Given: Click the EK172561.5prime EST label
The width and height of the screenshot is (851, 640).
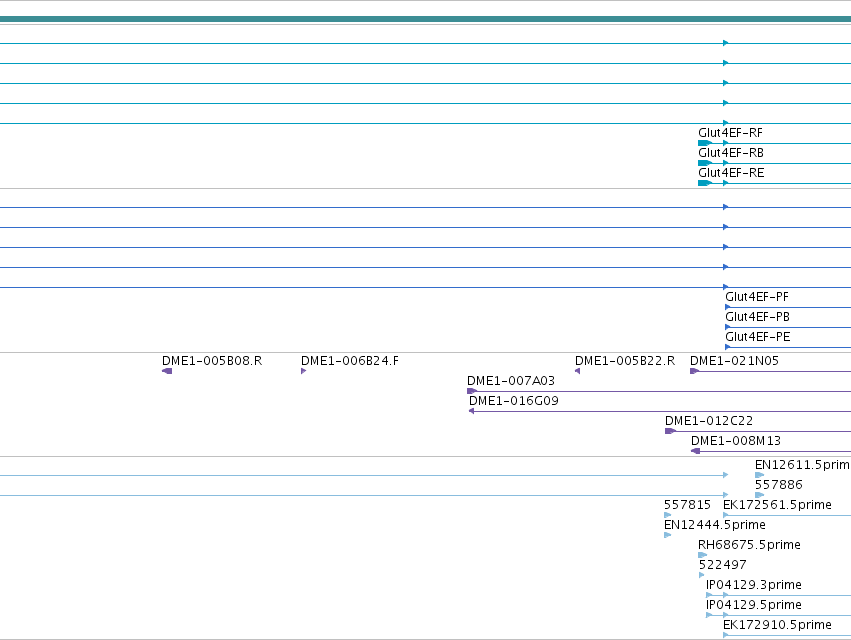Looking at the screenshot, I should 777,505.
